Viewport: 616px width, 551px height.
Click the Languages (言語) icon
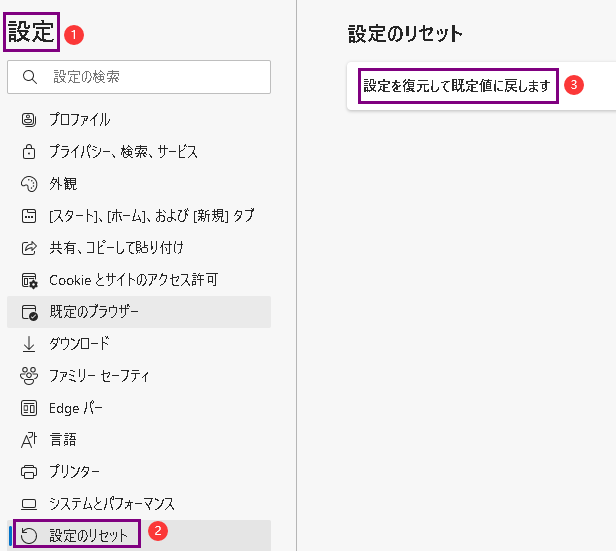tap(29, 439)
